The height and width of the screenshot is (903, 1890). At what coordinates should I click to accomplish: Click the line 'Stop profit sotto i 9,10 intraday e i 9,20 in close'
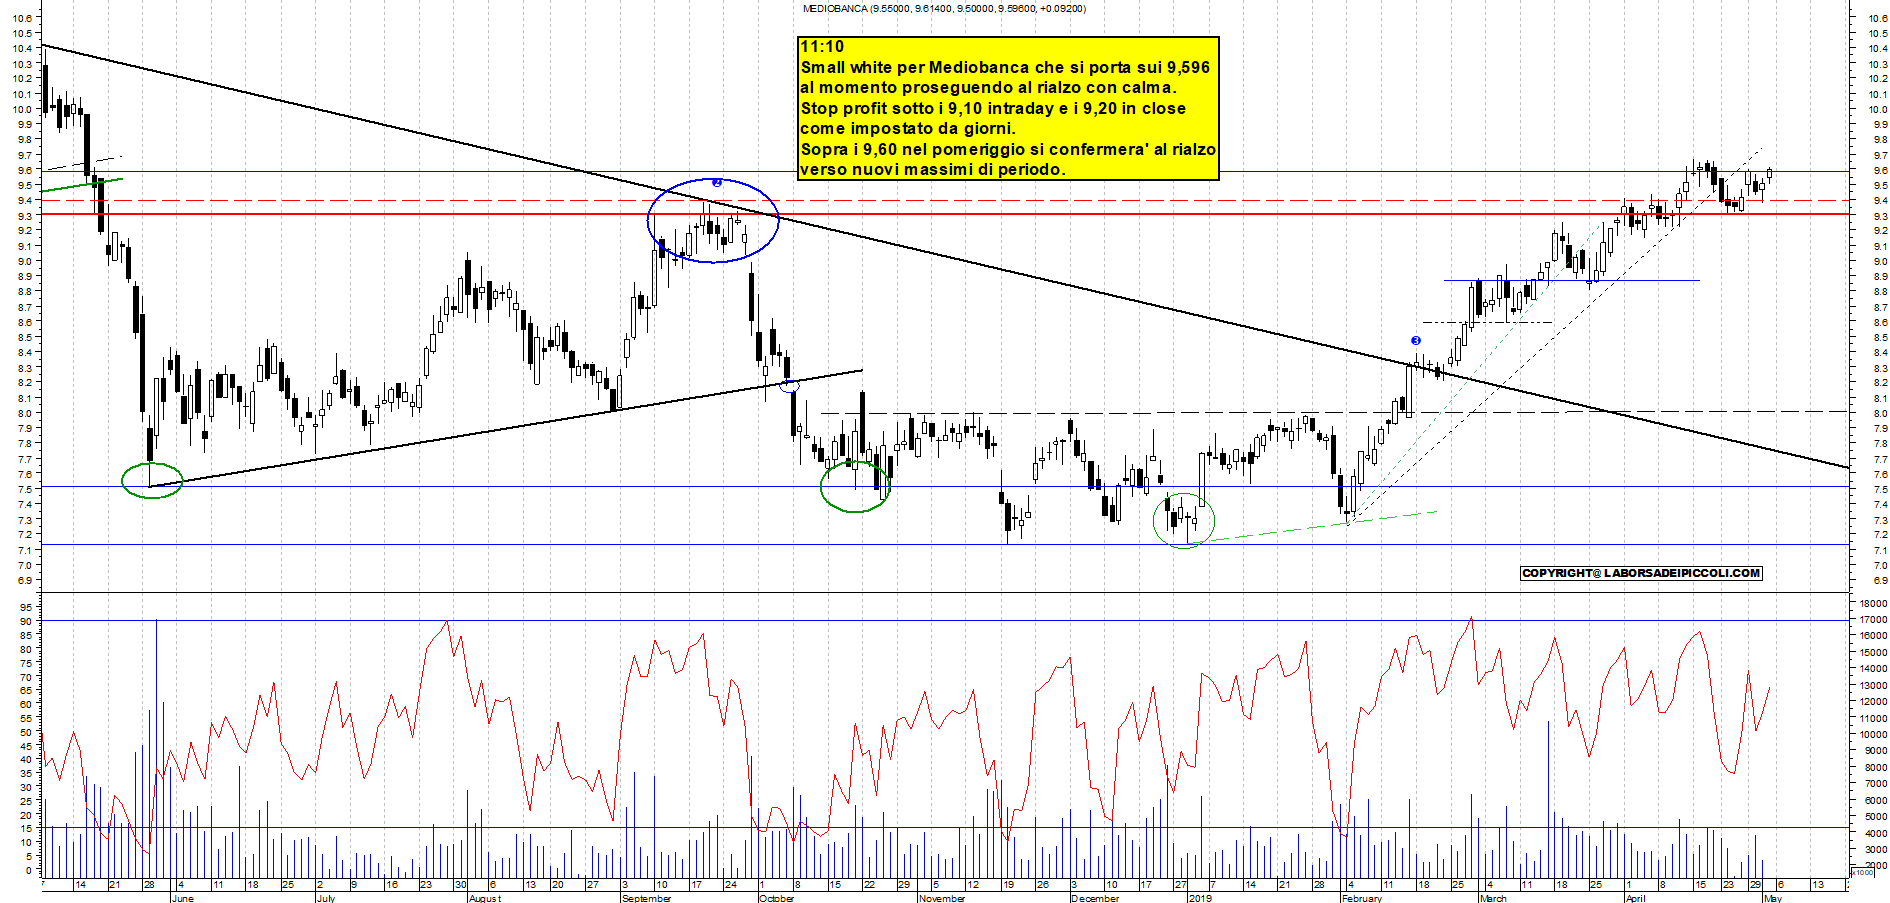coord(993,108)
